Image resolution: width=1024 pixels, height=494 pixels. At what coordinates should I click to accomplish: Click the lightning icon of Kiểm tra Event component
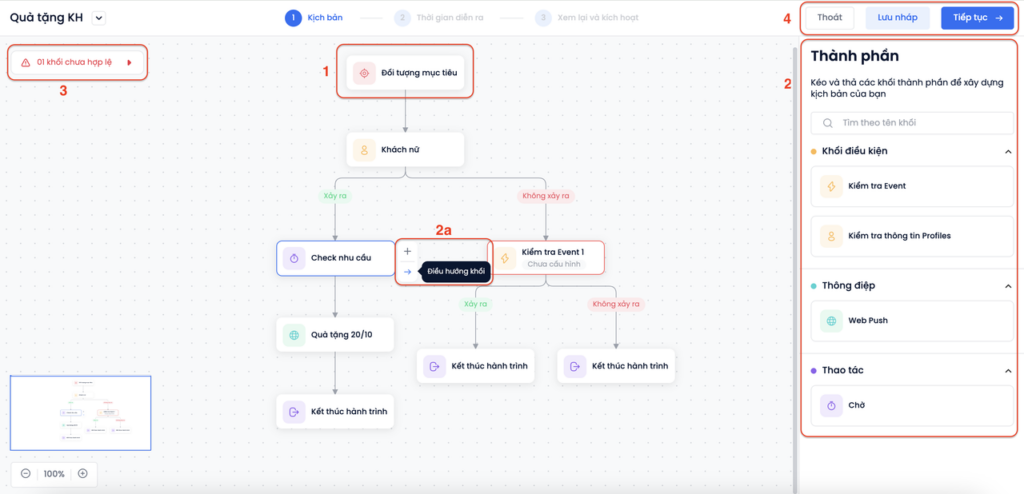831,186
